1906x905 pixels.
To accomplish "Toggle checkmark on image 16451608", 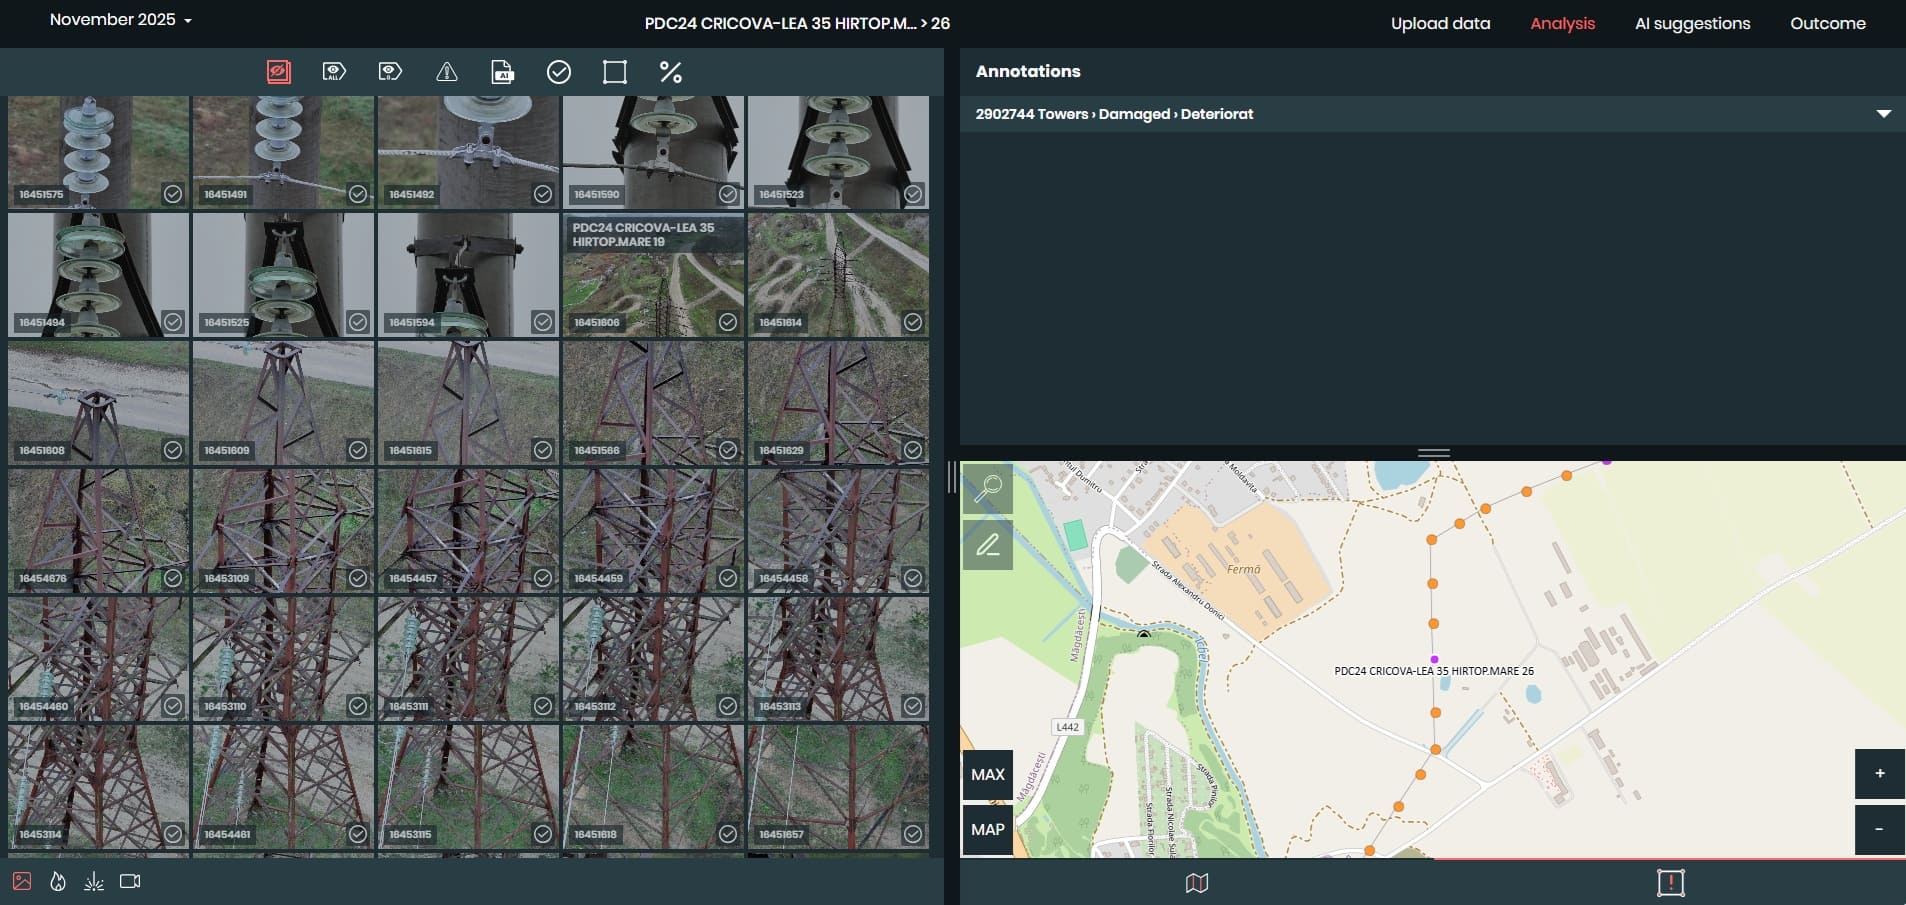I will point(173,450).
